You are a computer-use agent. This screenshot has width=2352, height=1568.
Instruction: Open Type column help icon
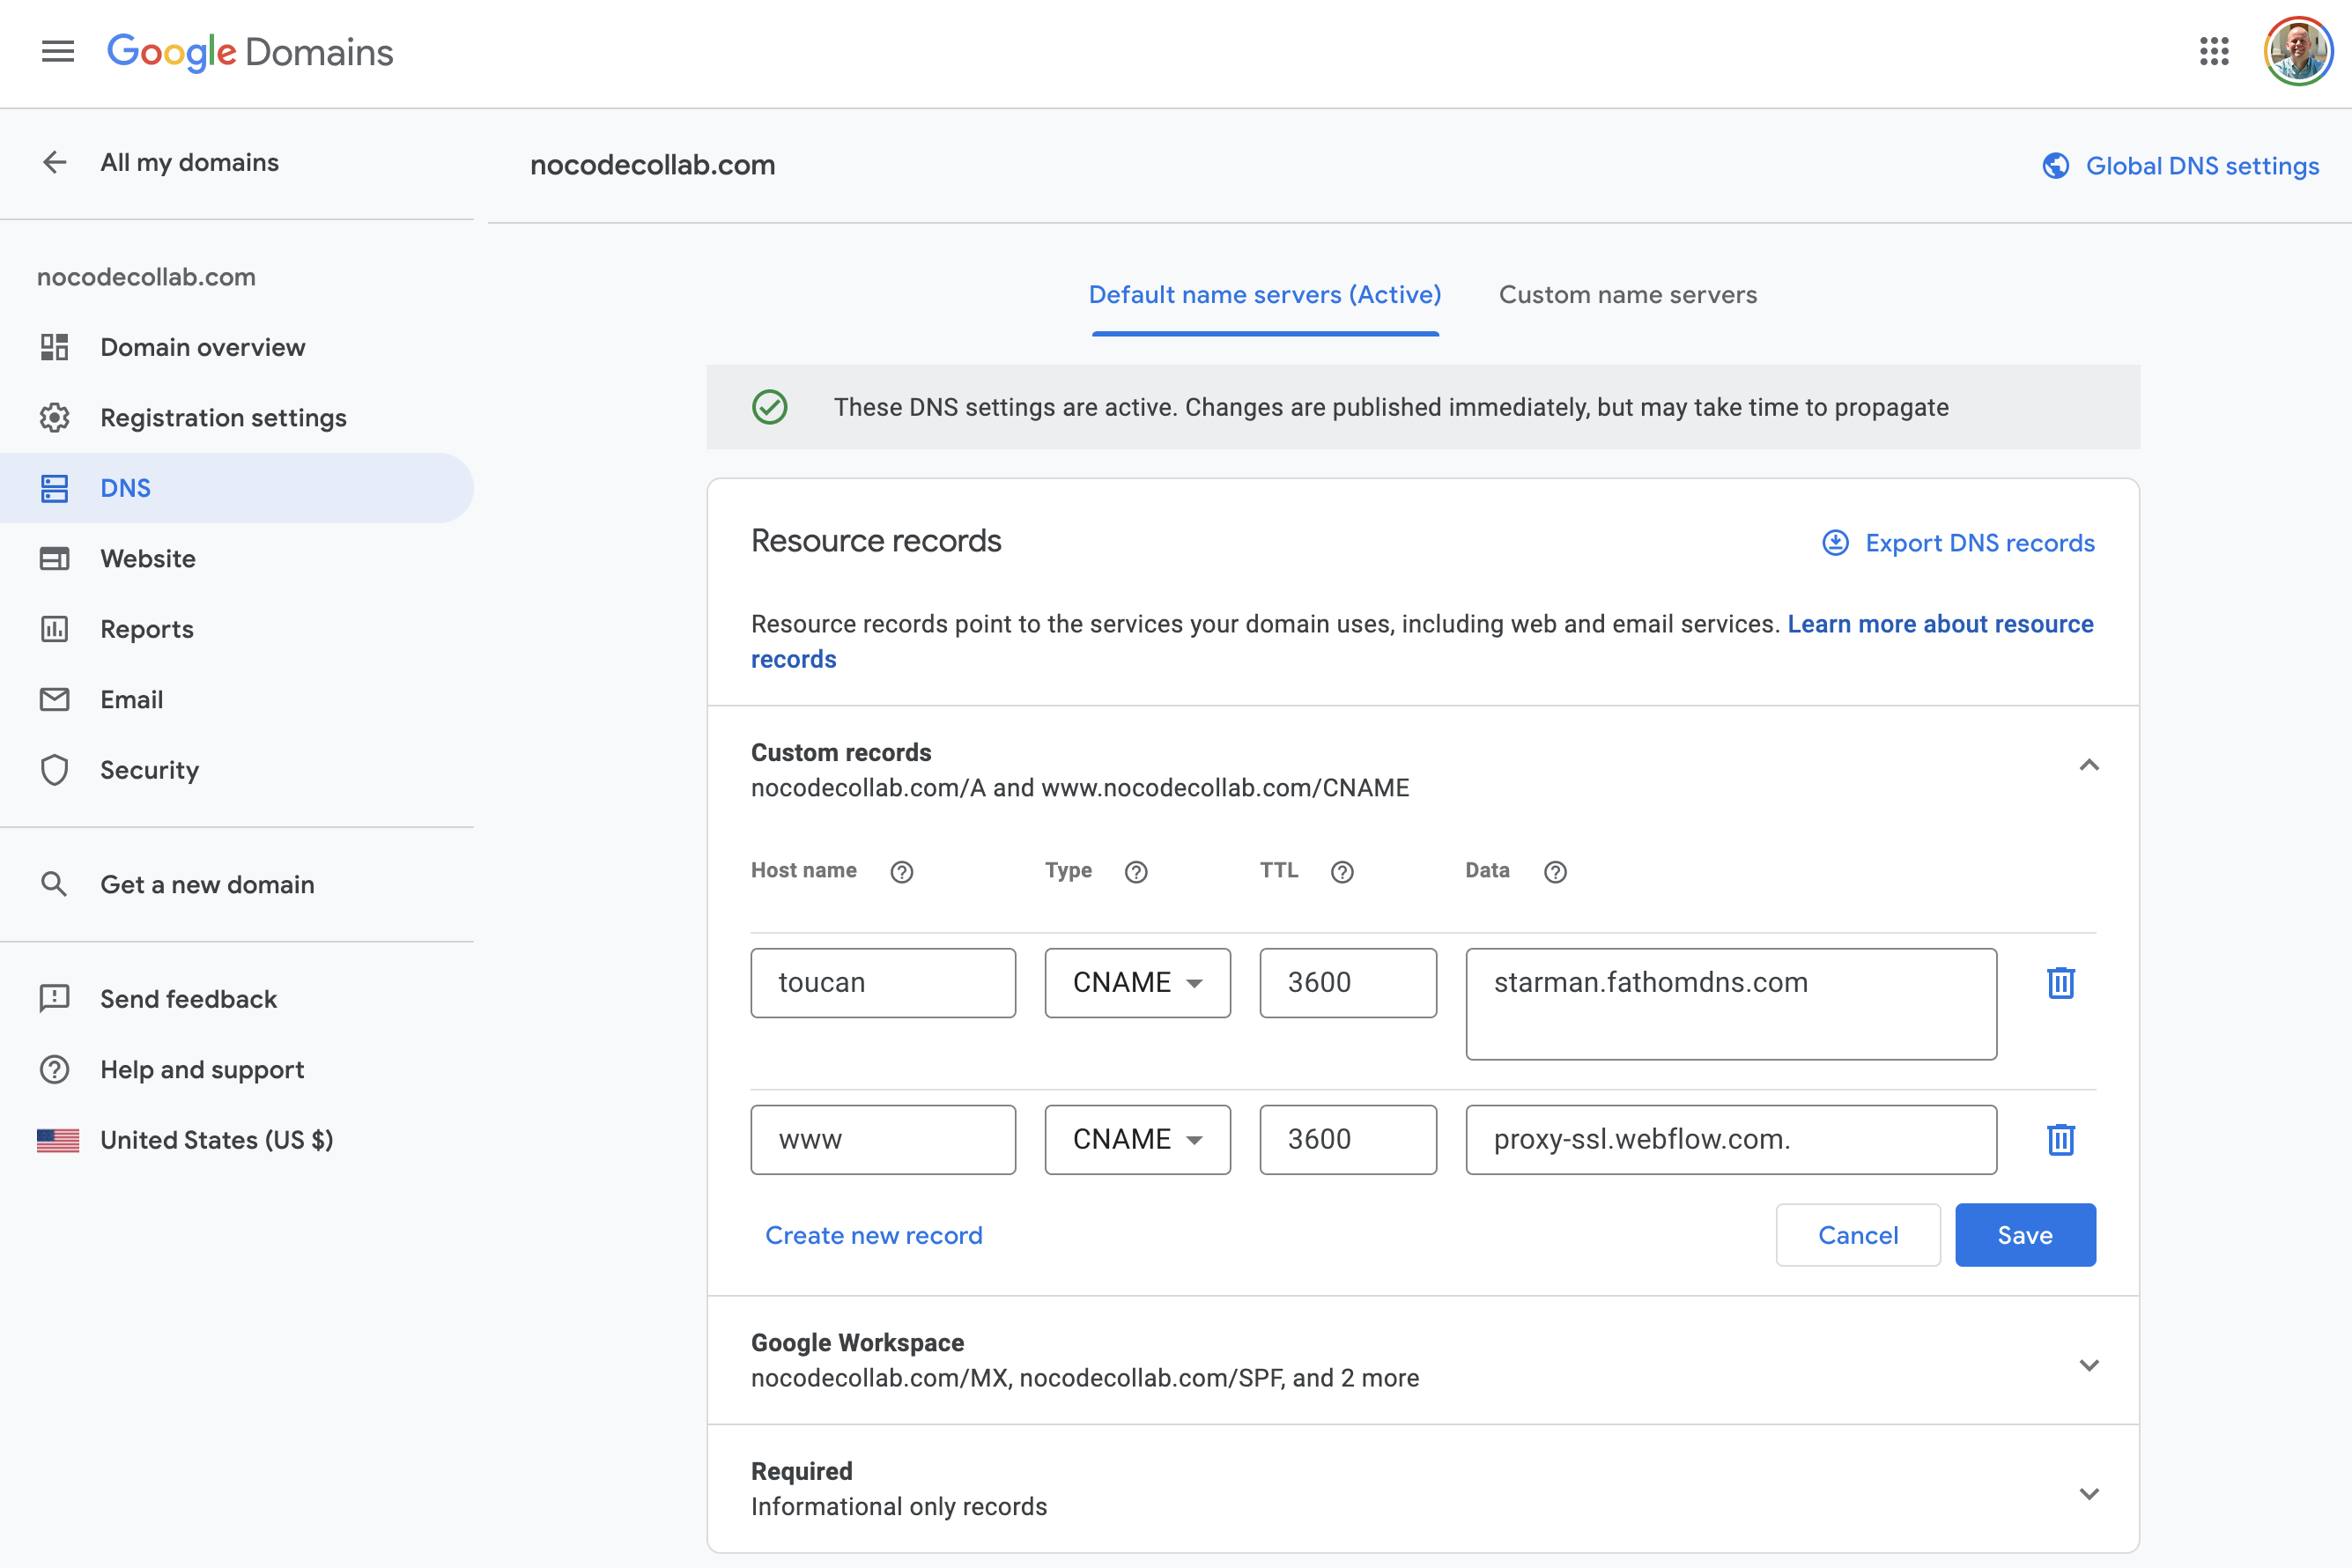pyautogui.click(x=1136, y=872)
